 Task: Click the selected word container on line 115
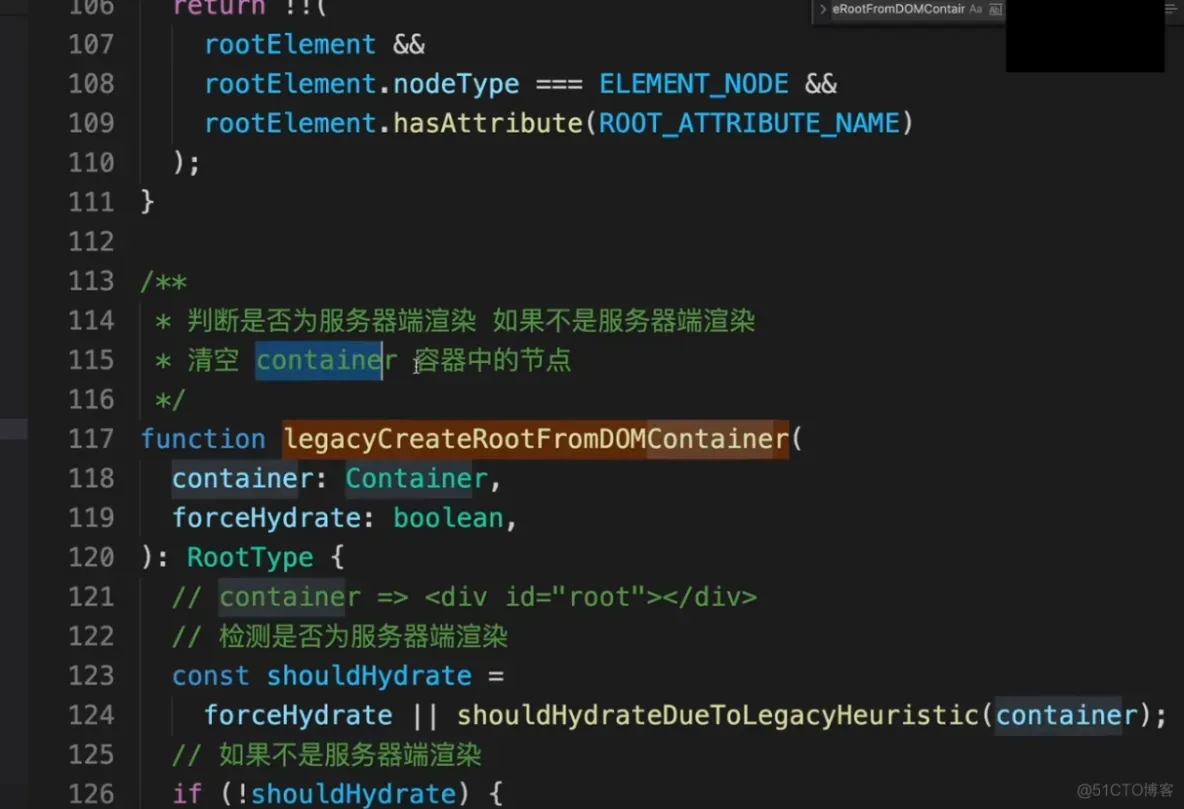point(319,360)
